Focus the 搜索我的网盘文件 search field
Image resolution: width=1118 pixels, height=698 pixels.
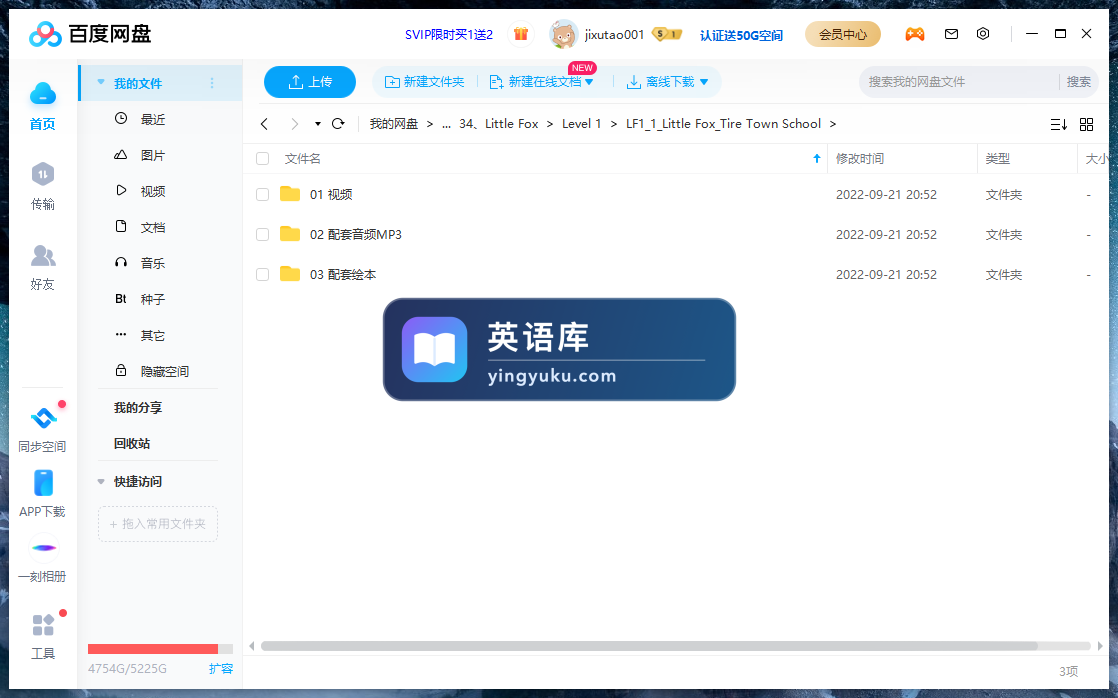pyautogui.click(x=959, y=82)
